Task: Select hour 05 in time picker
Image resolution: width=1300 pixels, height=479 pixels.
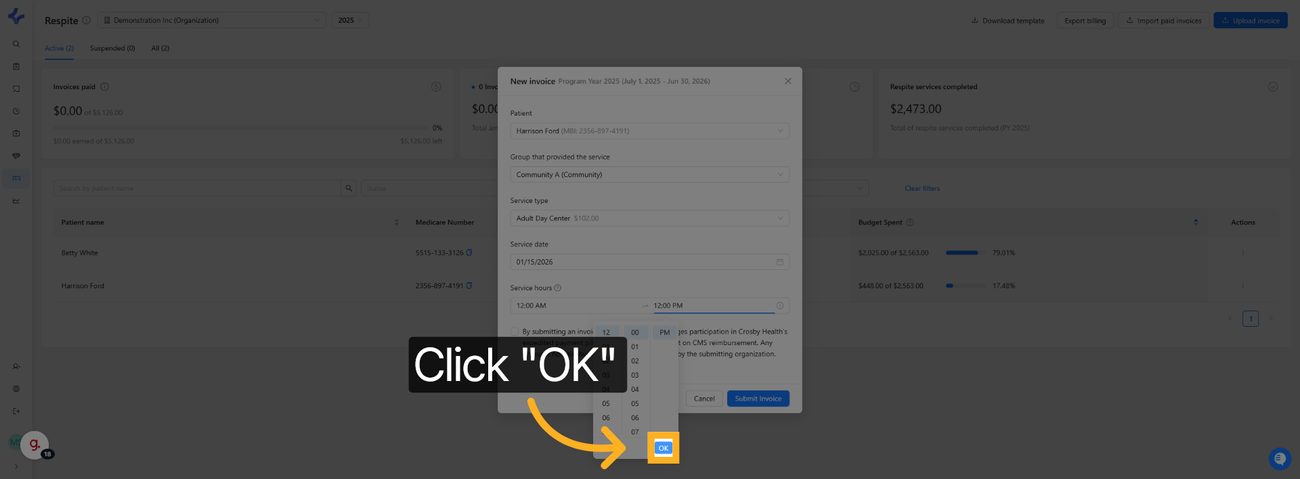Action: click(606, 404)
